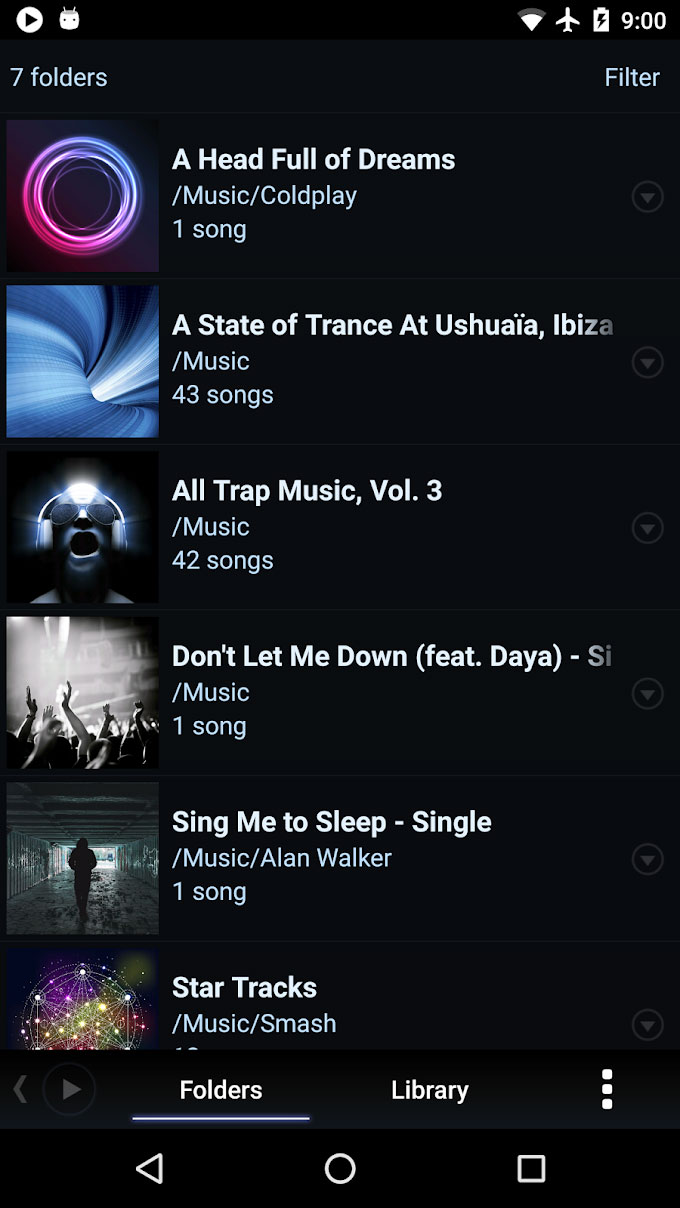The height and width of the screenshot is (1208, 680).
Task: Expand options for A Head Full of Dreams
Action: [648, 197]
